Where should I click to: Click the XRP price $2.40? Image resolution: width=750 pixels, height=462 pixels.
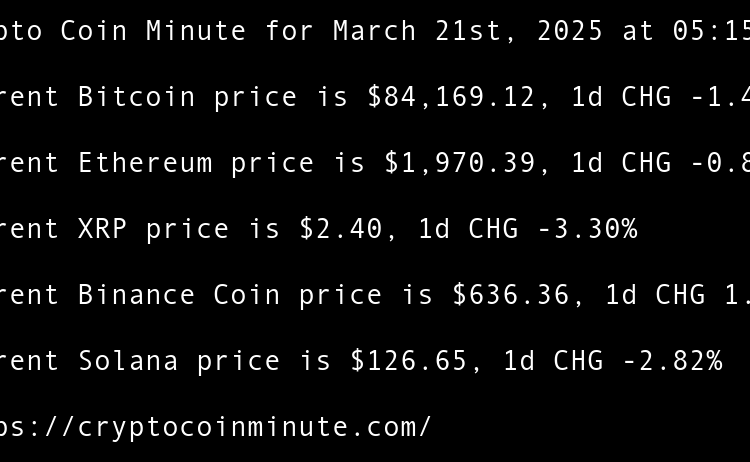(x=341, y=229)
